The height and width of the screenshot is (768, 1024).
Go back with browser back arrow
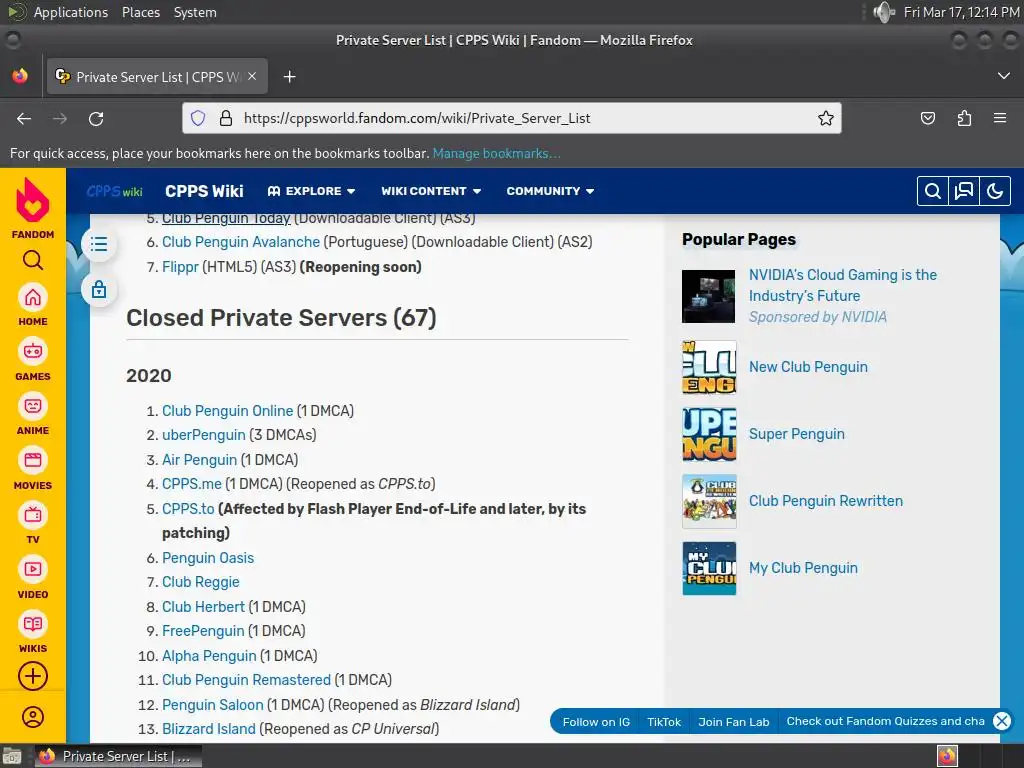point(24,118)
